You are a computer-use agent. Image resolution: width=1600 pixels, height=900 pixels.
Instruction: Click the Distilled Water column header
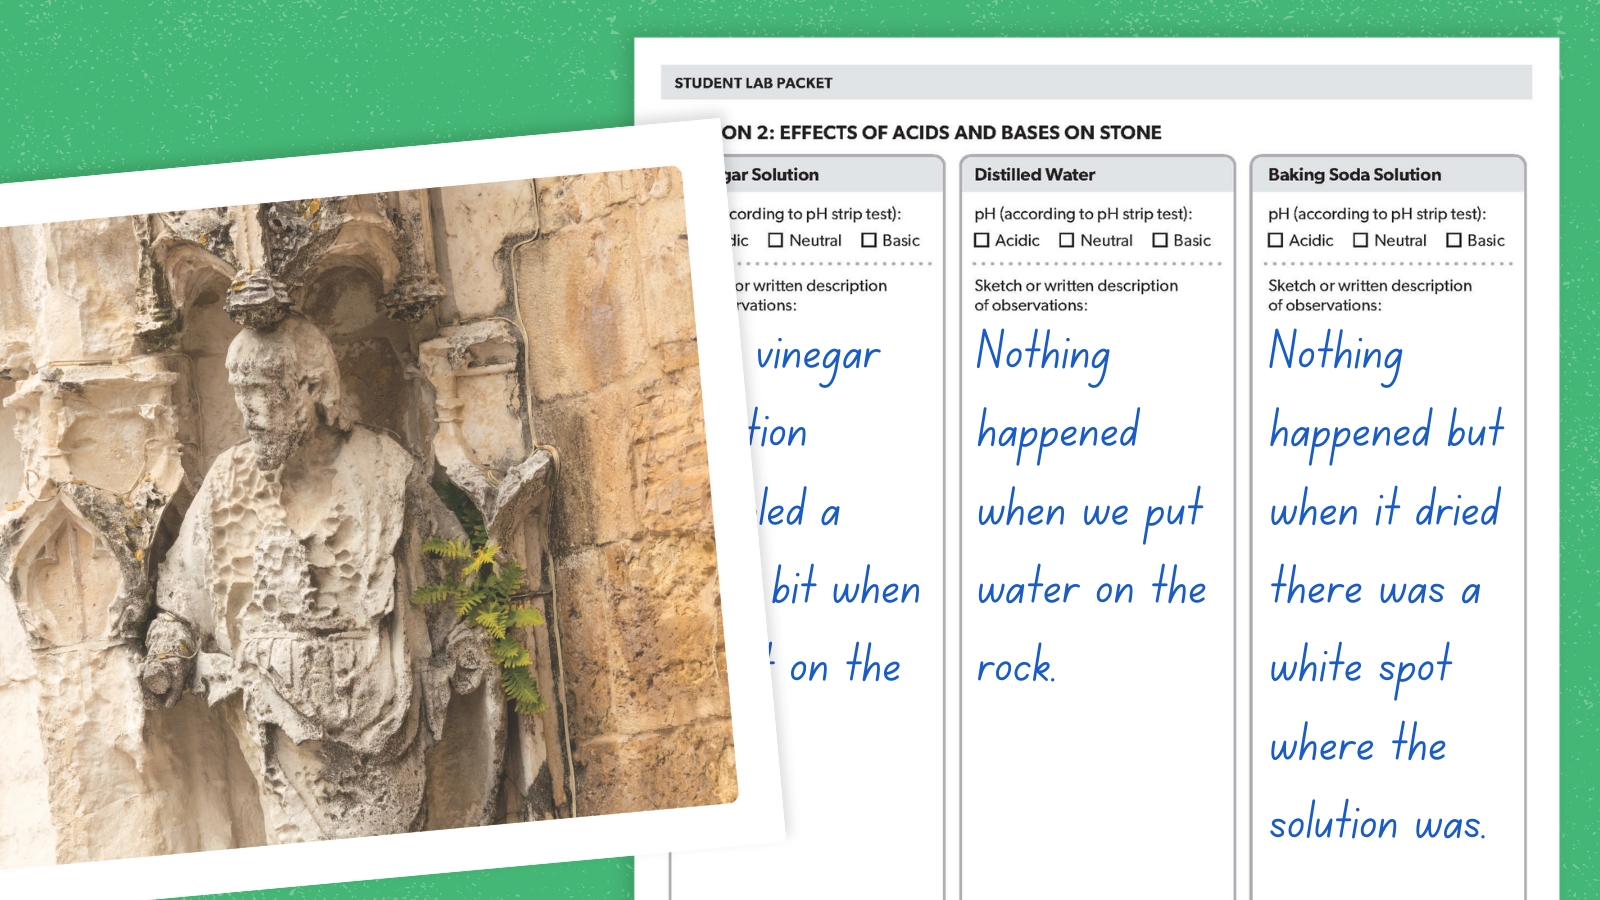point(1034,175)
